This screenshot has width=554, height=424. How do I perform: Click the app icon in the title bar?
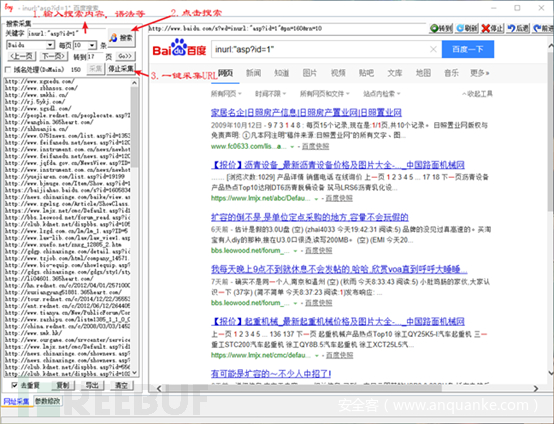8,7
